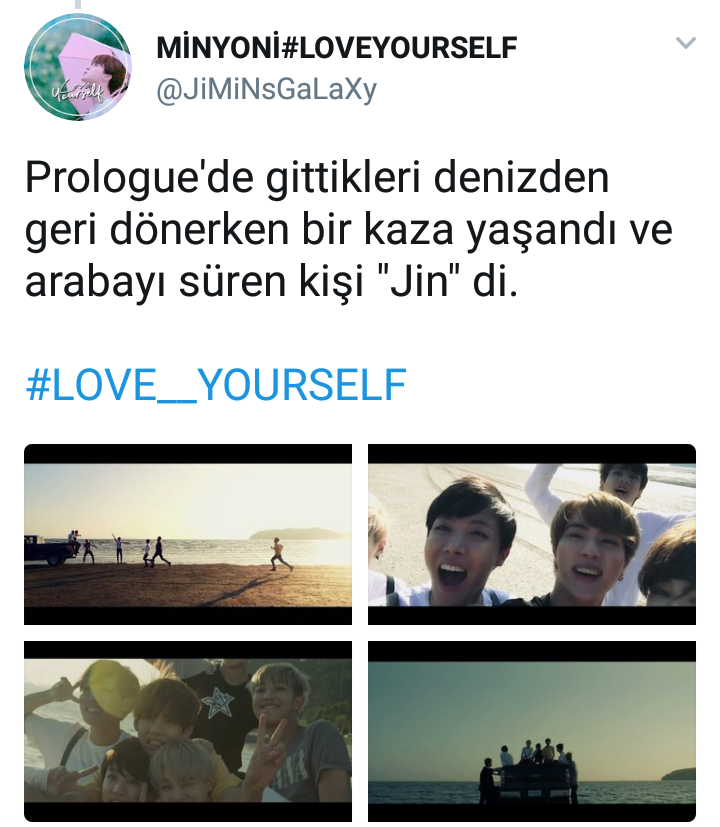Open the tweet options chevron menu

pyautogui.click(x=686, y=42)
